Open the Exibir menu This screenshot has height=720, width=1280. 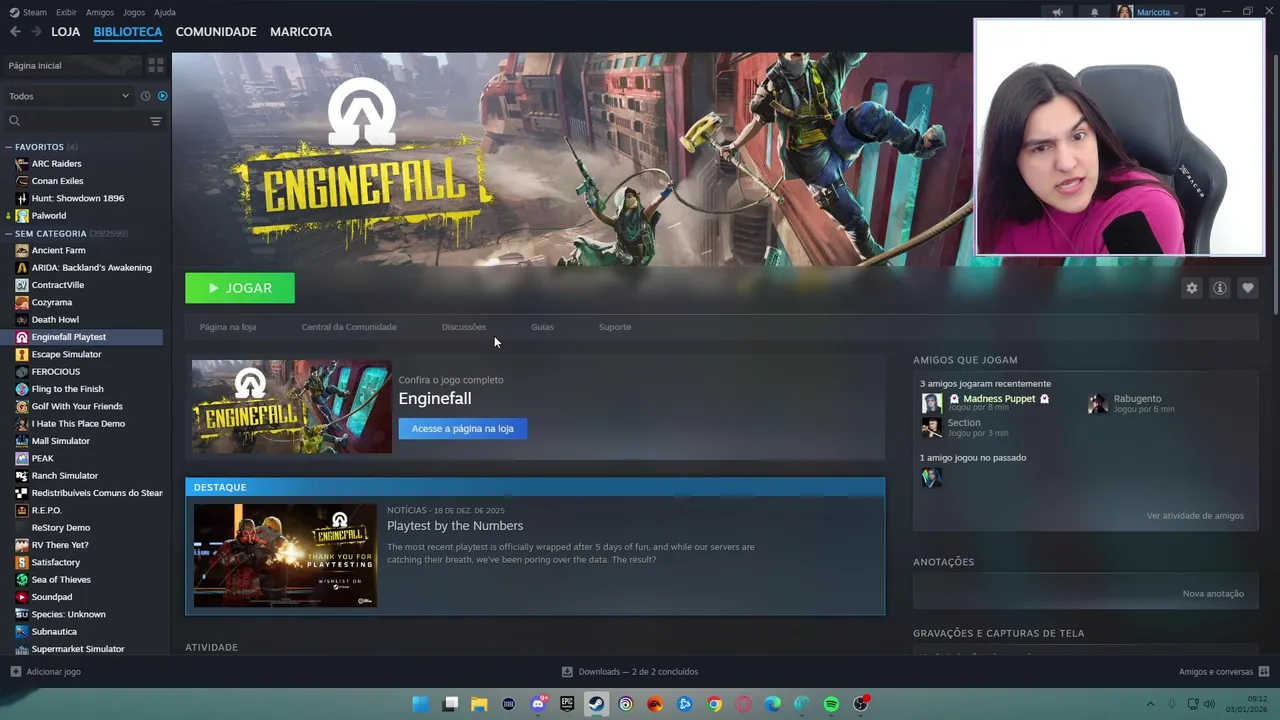66,12
